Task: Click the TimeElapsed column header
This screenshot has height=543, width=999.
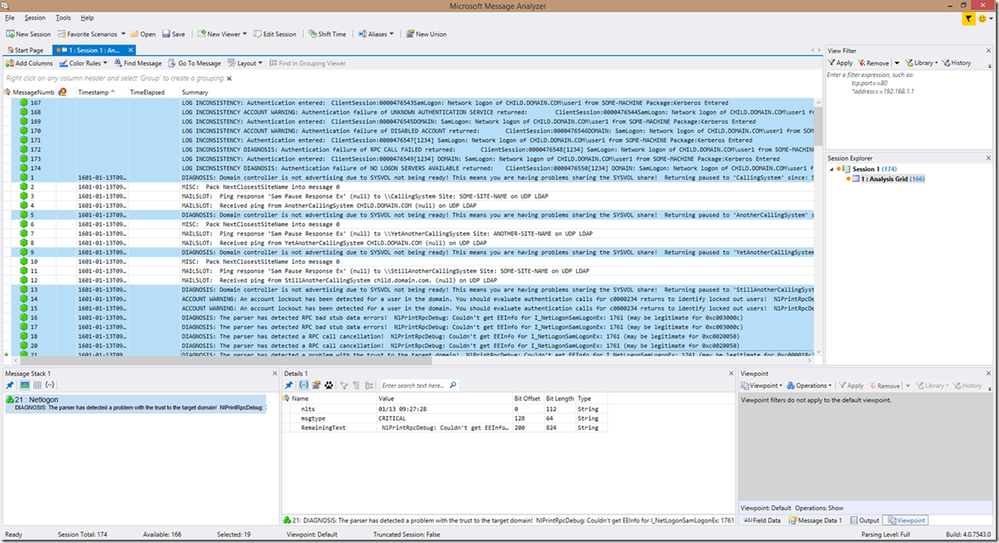Action: (147, 92)
